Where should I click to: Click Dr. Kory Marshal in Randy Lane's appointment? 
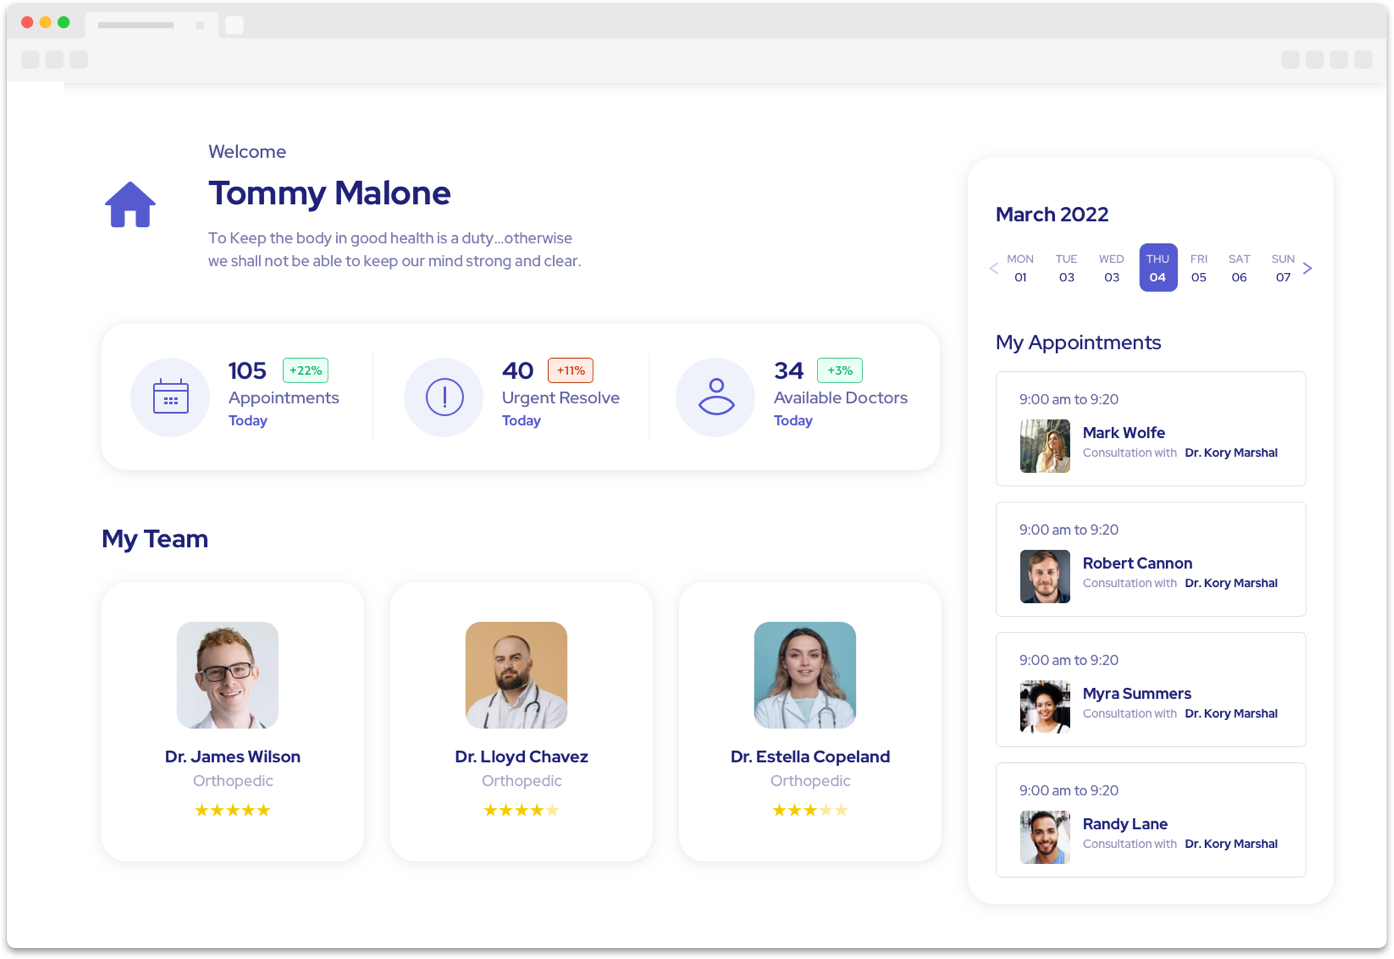1230,844
